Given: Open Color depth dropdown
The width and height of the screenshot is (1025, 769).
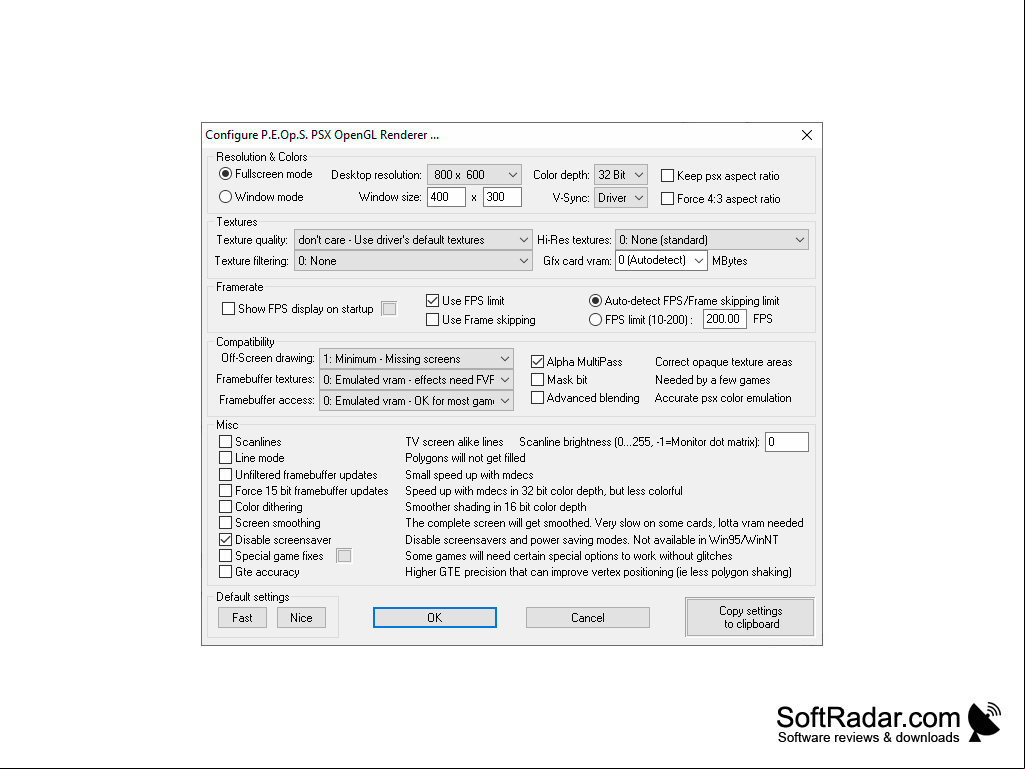Looking at the screenshot, I should [620, 175].
